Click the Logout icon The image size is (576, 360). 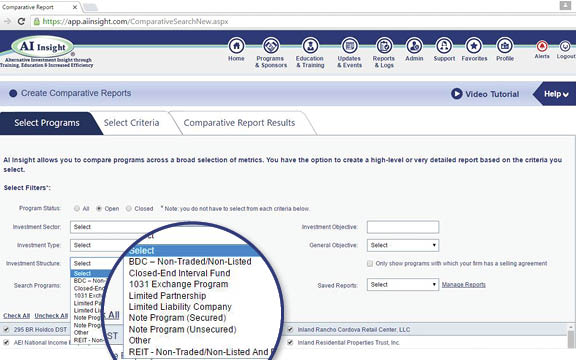(x=565, y=46)
